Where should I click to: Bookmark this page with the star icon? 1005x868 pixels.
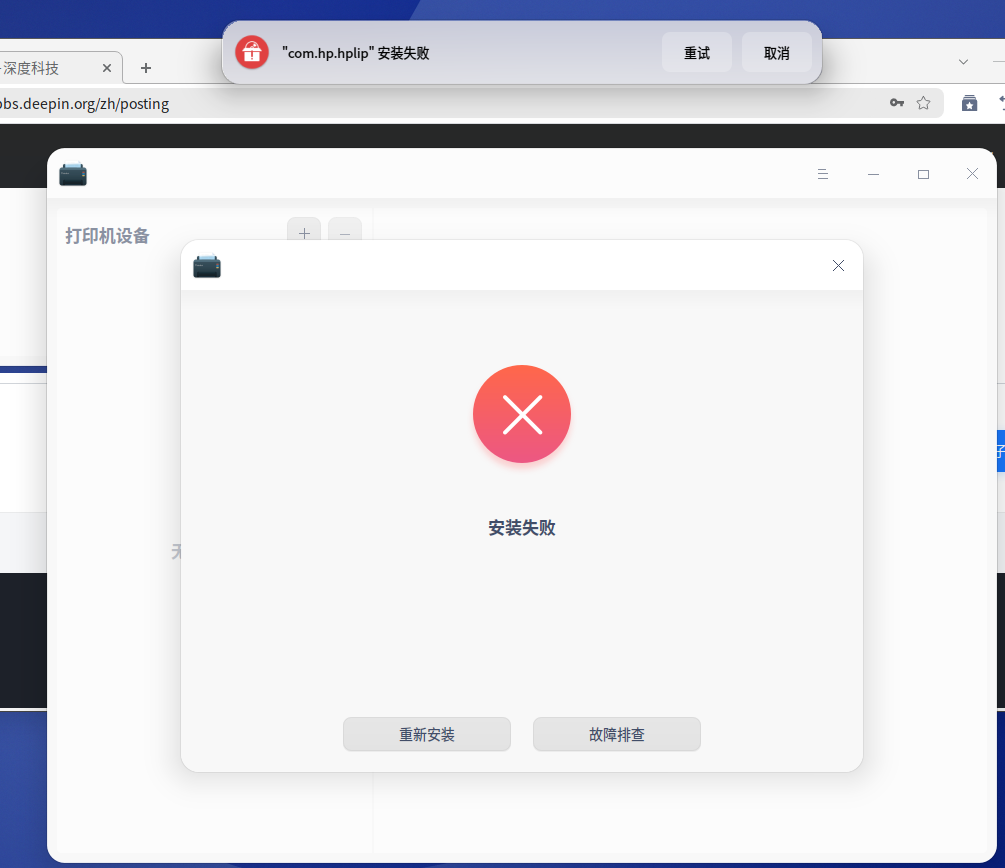(923, 103)
